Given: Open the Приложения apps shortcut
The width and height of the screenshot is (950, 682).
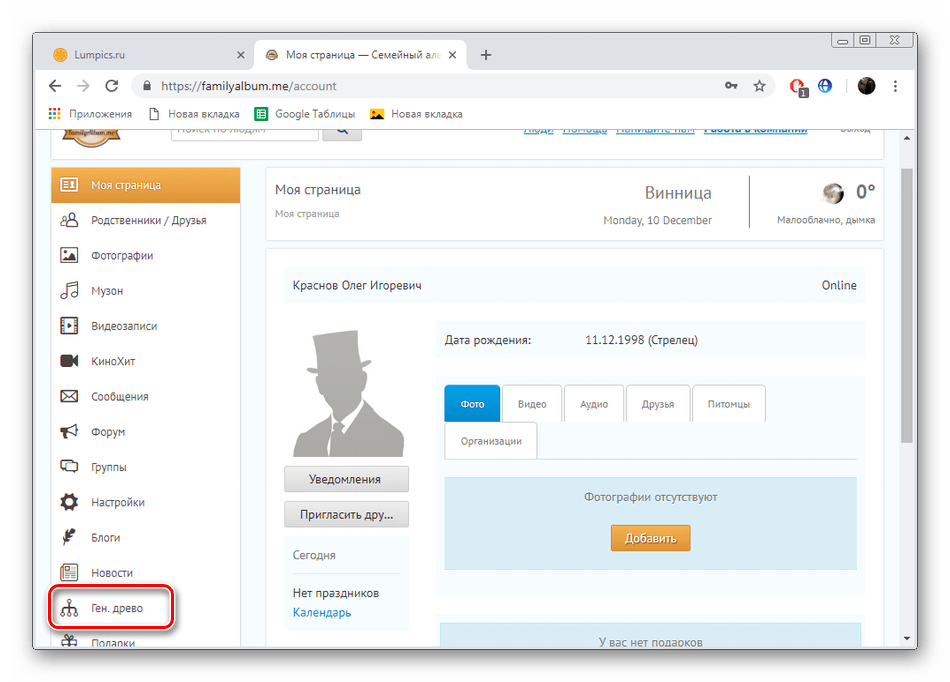Looking at the screenshot, I should (x=90, y=114).
